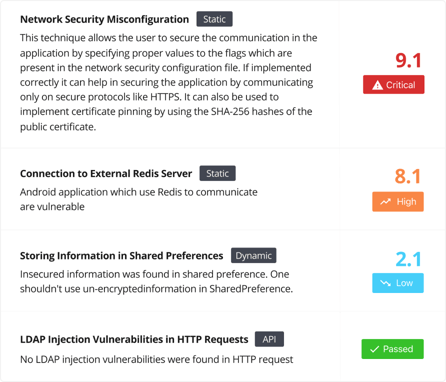
Task: Select the green Passed status badge
Action: tap(393, 349)
